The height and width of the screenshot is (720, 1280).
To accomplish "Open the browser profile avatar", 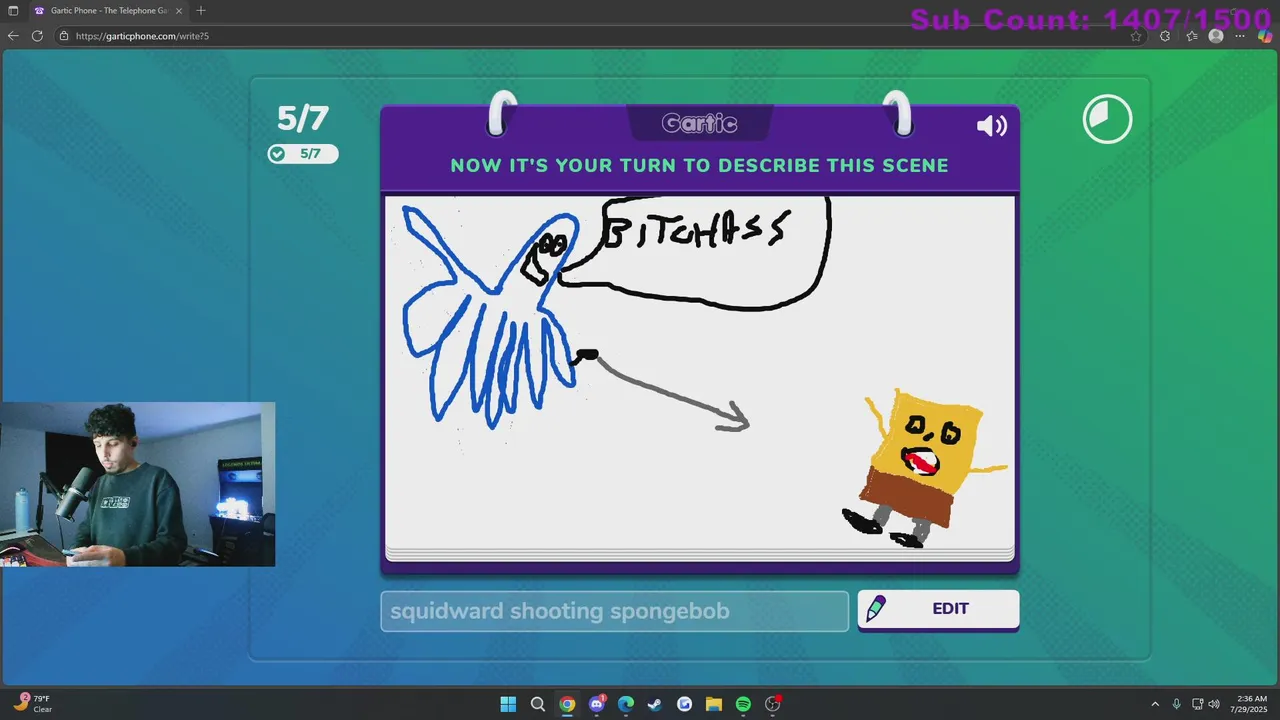I will (x=1216, y=36).
